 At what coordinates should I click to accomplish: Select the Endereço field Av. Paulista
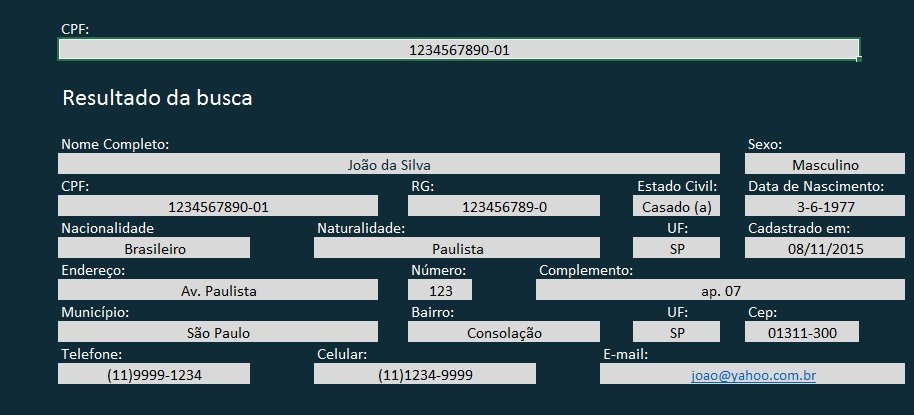218,290
